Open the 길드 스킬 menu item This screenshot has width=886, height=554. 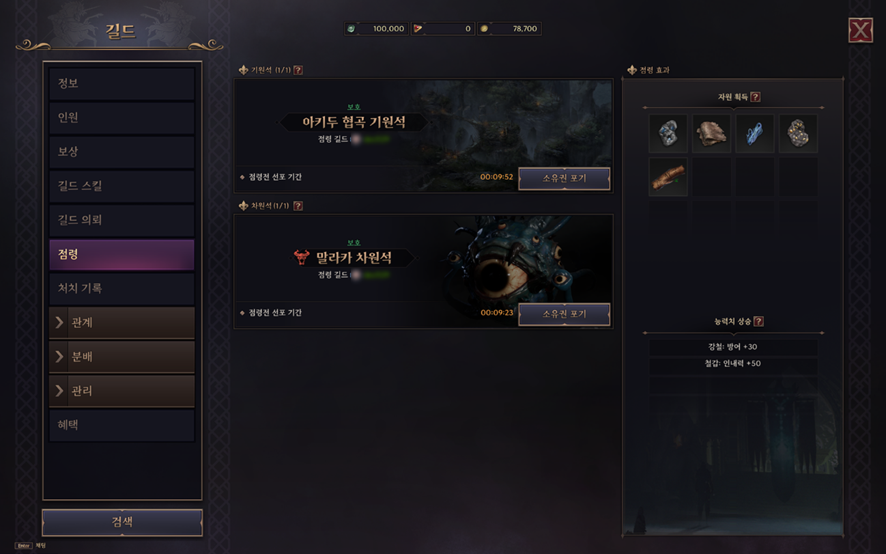point(122,186)
